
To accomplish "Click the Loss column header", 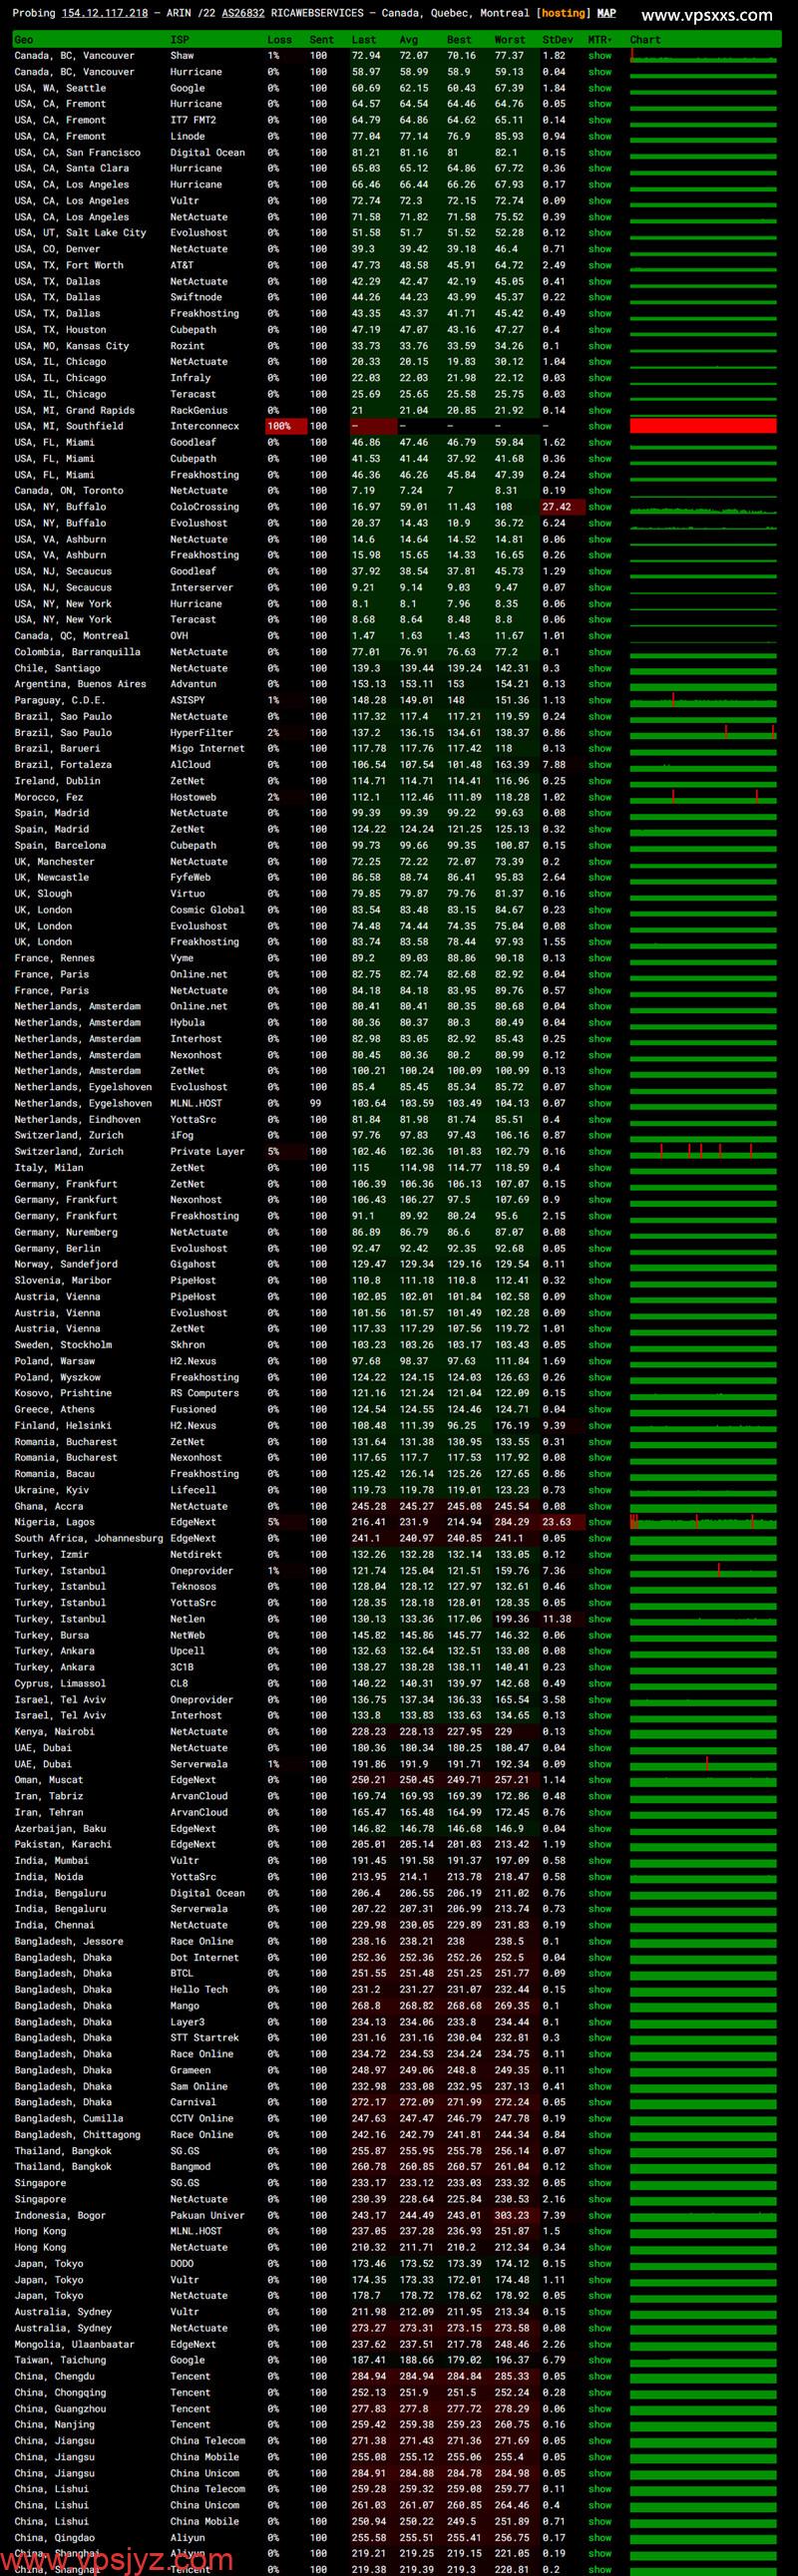I will 280,40.
